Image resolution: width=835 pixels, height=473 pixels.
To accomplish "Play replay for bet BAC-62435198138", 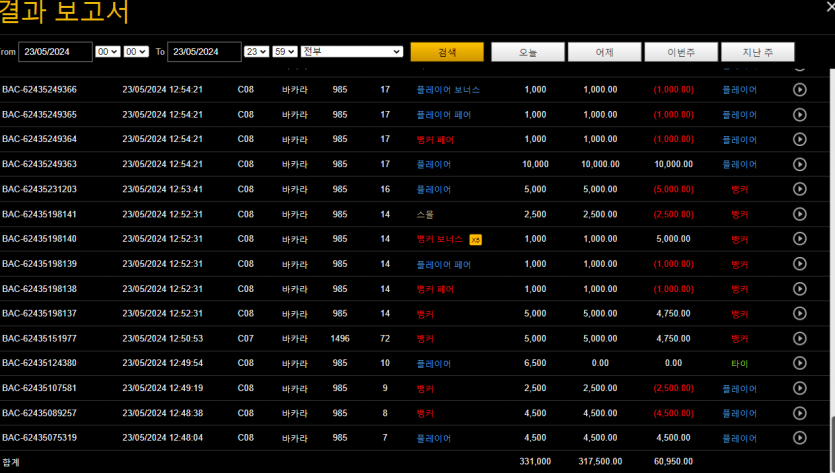I will (799, 289).
